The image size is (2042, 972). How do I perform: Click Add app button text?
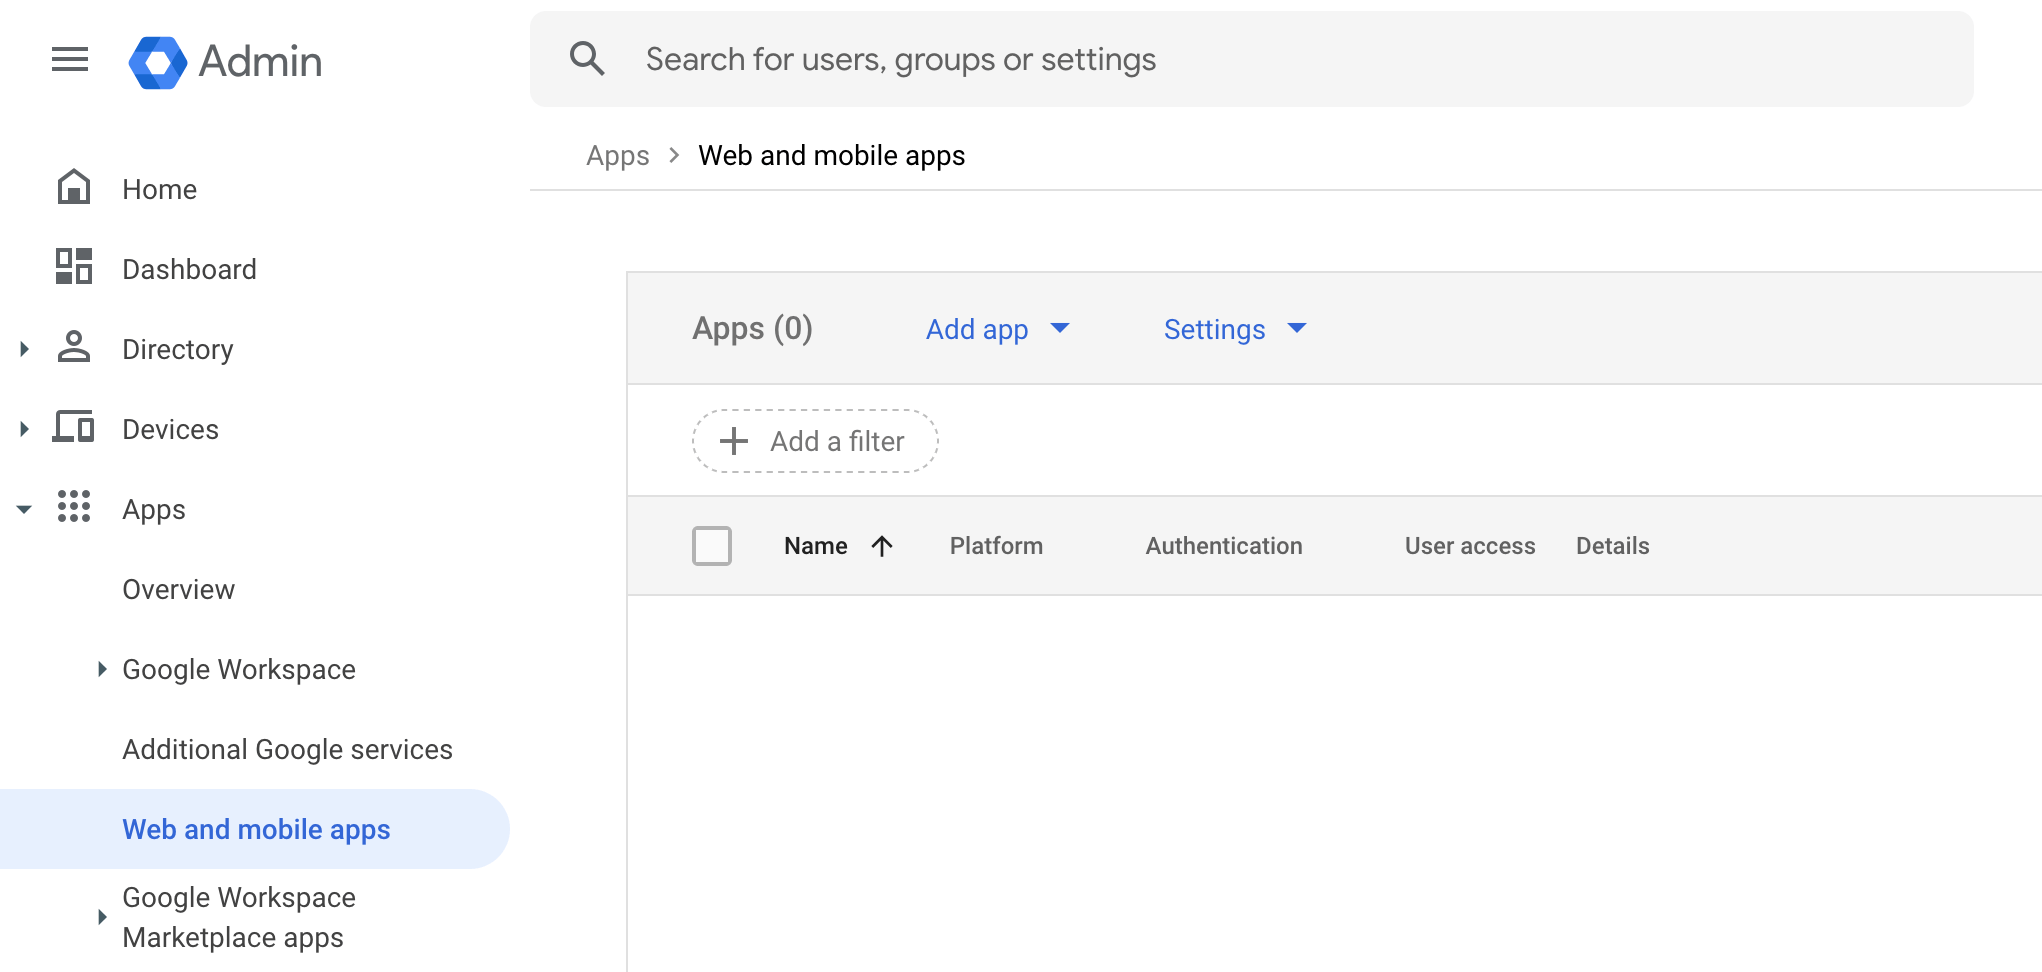[x=977, y=329]
